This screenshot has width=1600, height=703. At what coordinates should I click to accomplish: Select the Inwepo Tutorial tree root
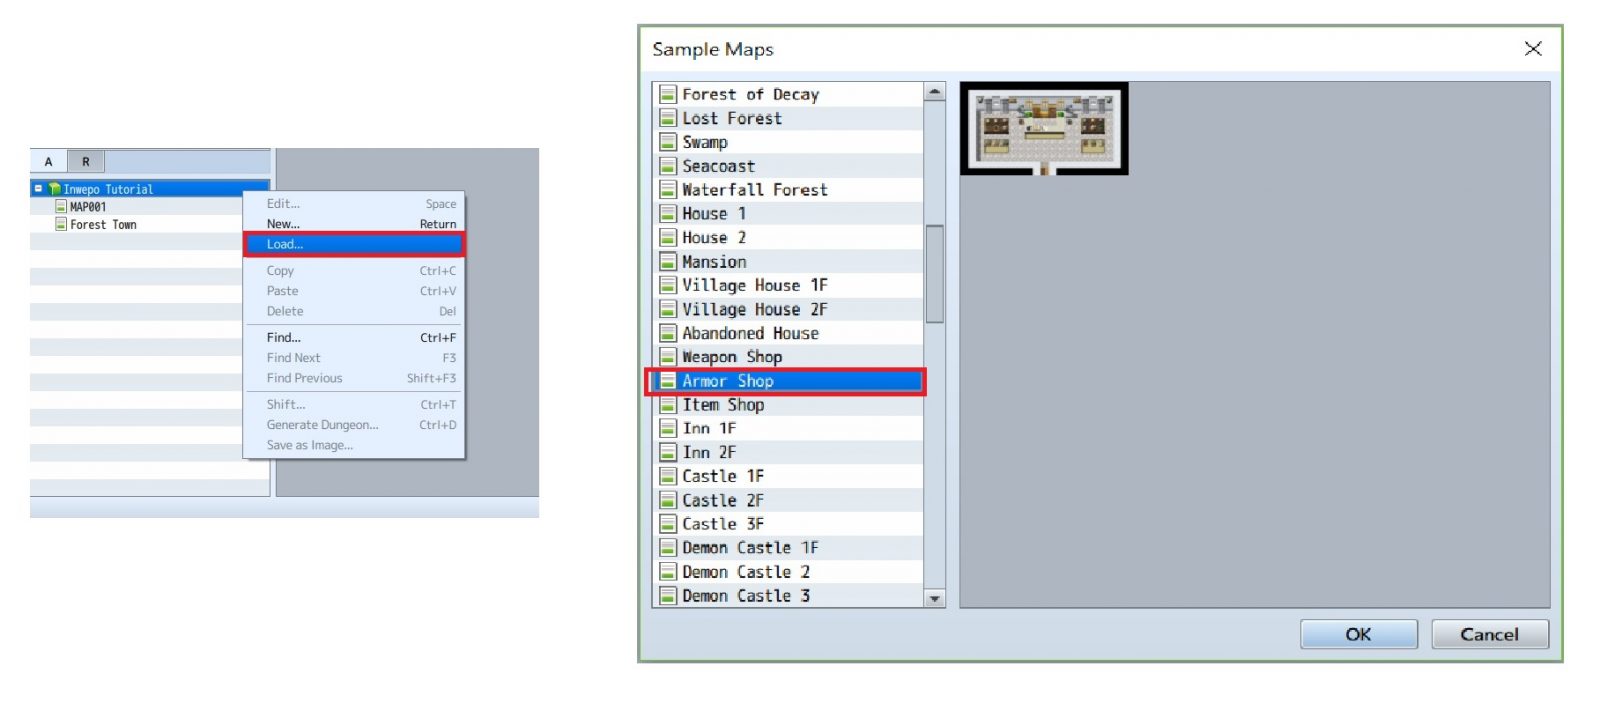click(150, 189)
